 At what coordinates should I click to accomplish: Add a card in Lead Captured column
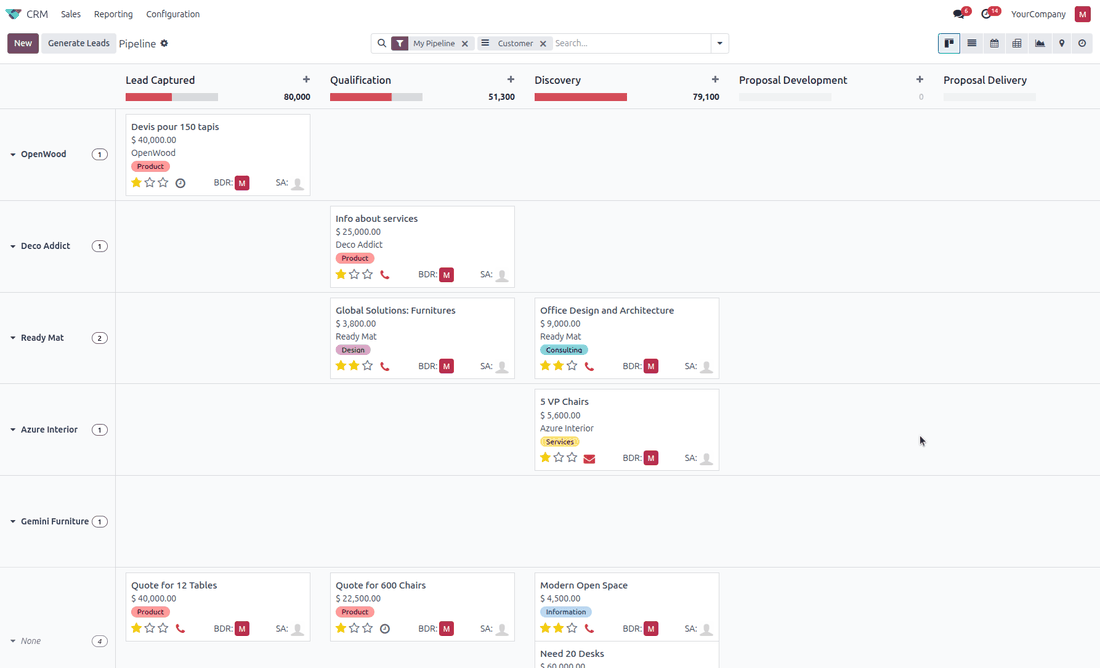pos(306,80)
